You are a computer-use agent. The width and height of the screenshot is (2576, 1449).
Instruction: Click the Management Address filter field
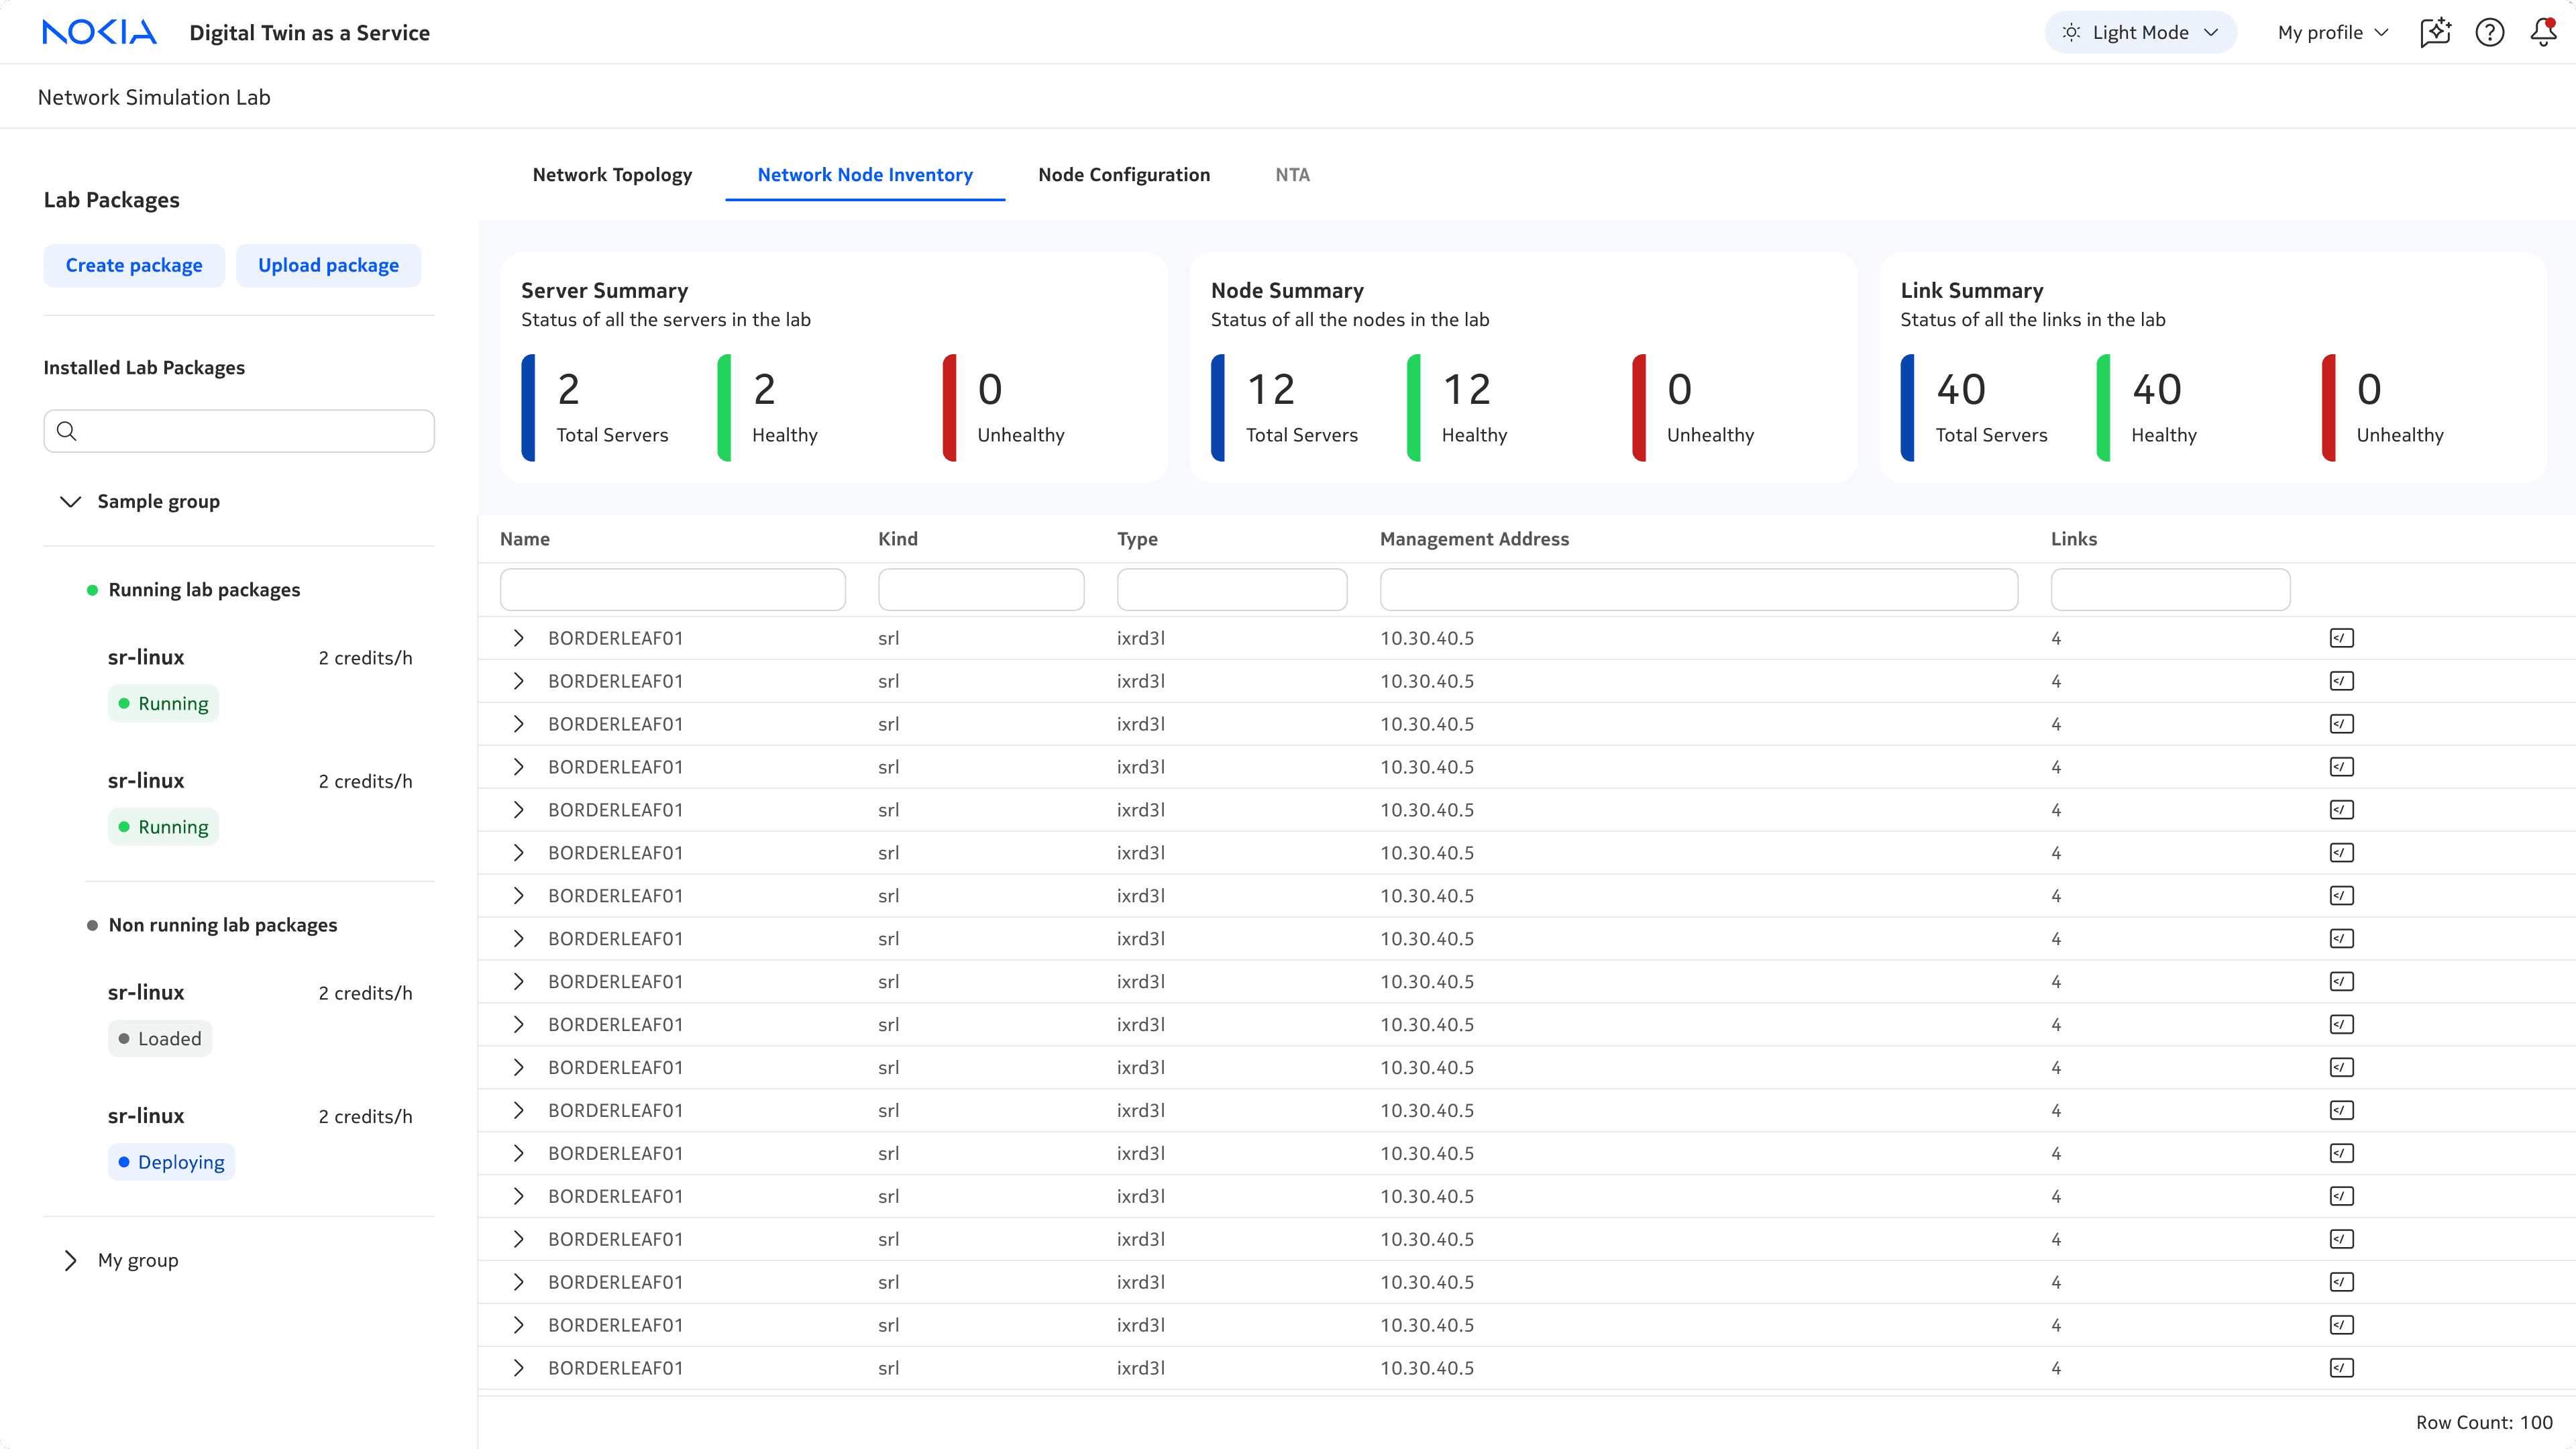tap(1698, 589)
